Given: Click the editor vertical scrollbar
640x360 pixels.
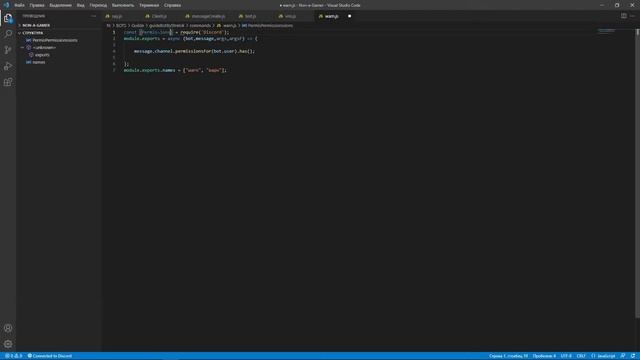Looking at the screenshot, I should tap(638, 173).
